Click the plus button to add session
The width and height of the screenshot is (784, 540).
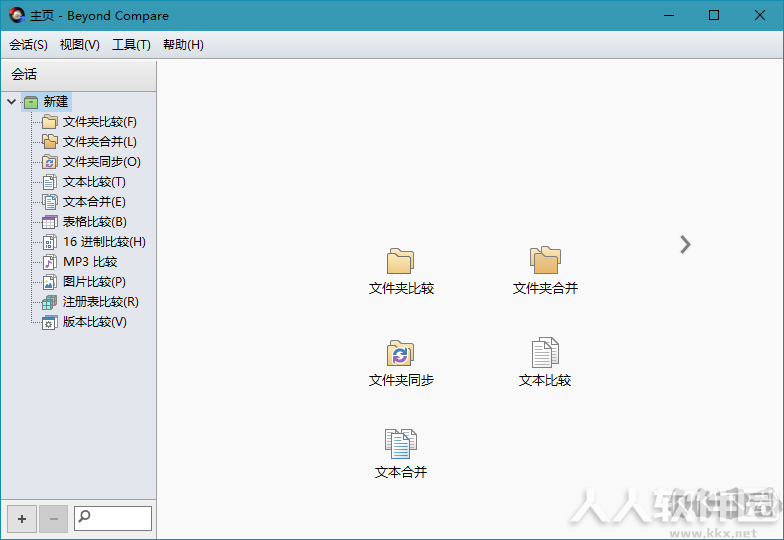(x=22, y=518)
